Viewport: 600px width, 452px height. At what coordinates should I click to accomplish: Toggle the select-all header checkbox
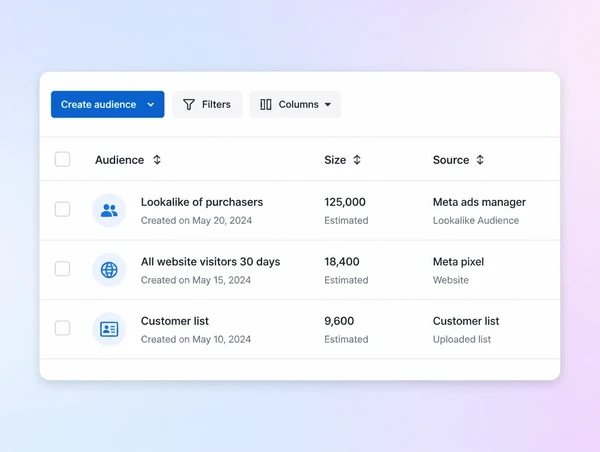[x=62, y=159]
